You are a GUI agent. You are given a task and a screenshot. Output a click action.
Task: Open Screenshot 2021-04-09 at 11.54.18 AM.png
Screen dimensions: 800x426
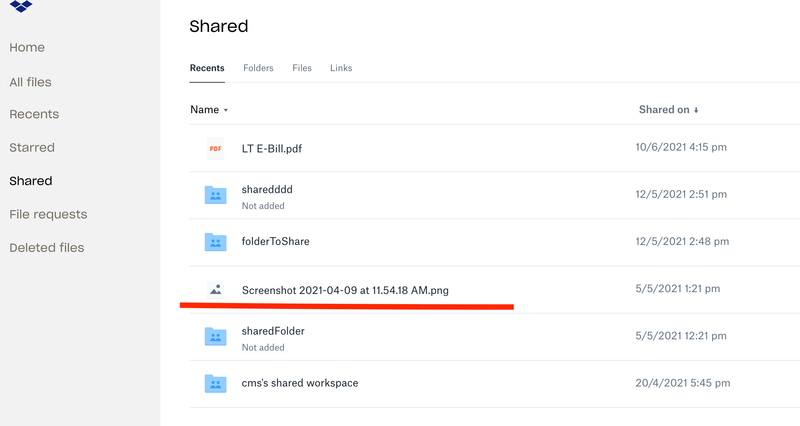pyautogui.click(x=345, y=290)
